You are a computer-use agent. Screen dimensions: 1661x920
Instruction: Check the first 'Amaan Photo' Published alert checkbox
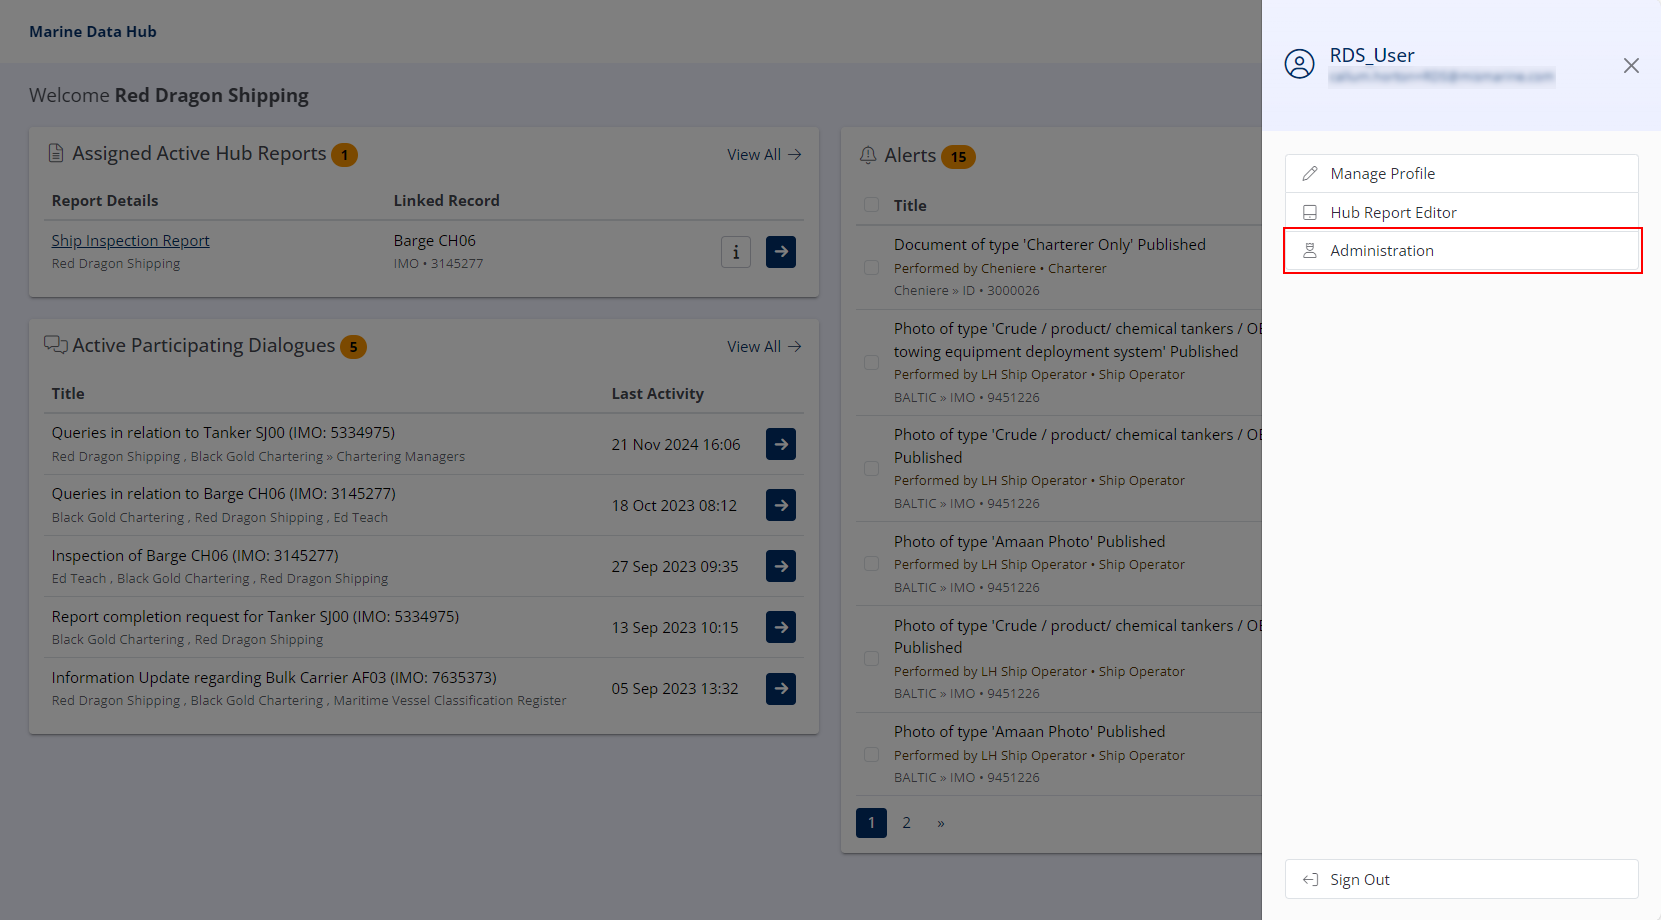tap(872, 564)
